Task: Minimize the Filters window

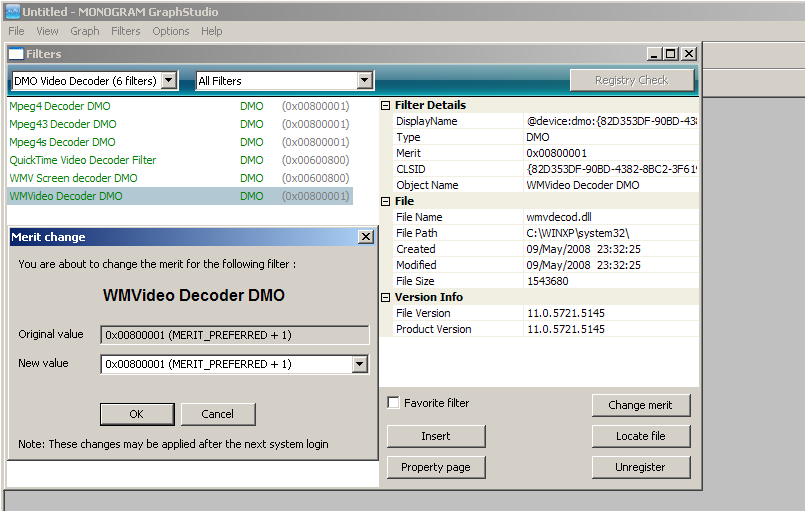Action: [x=654, y=54]
